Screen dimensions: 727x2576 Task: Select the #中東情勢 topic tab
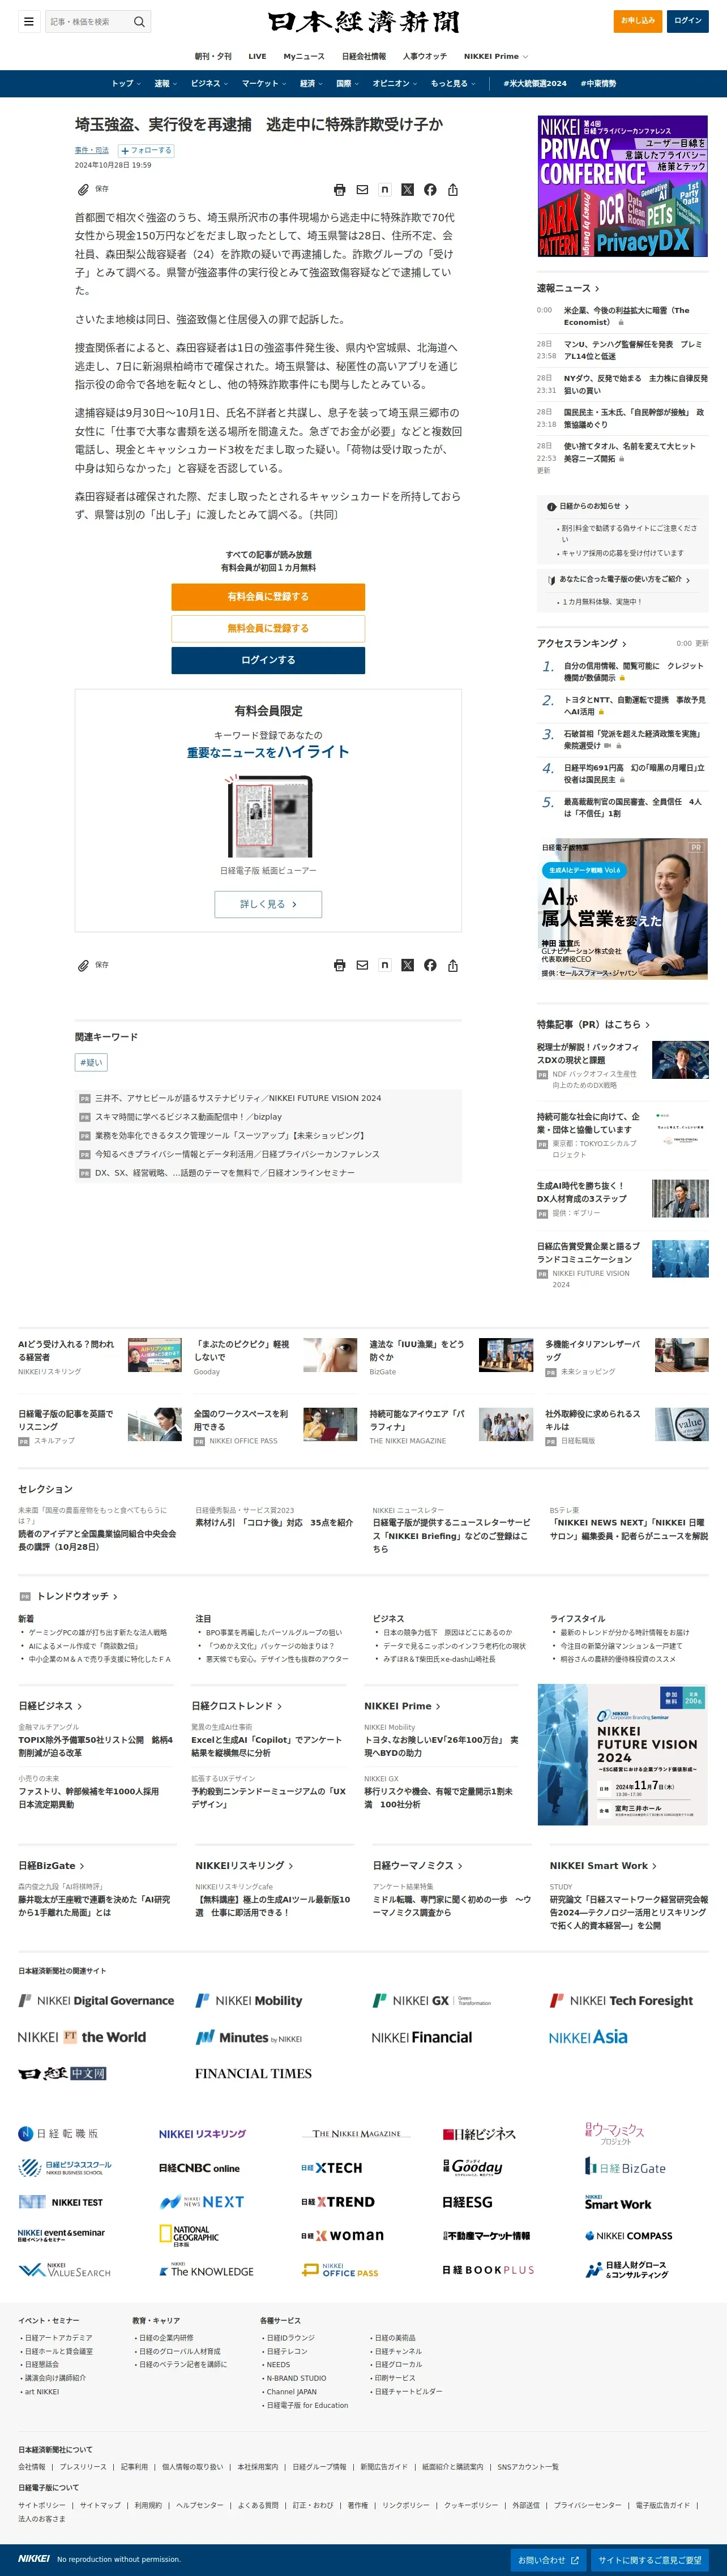[598, 83]
